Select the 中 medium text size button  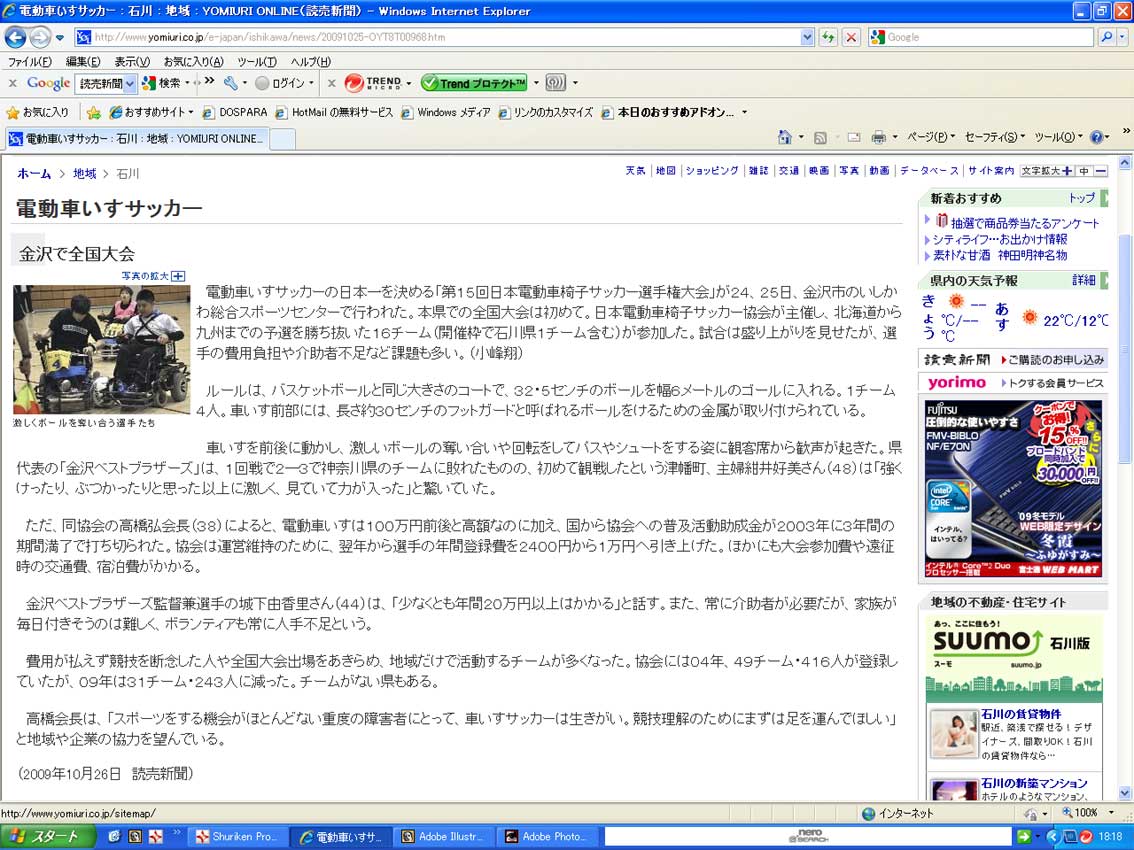[1084, 171]
